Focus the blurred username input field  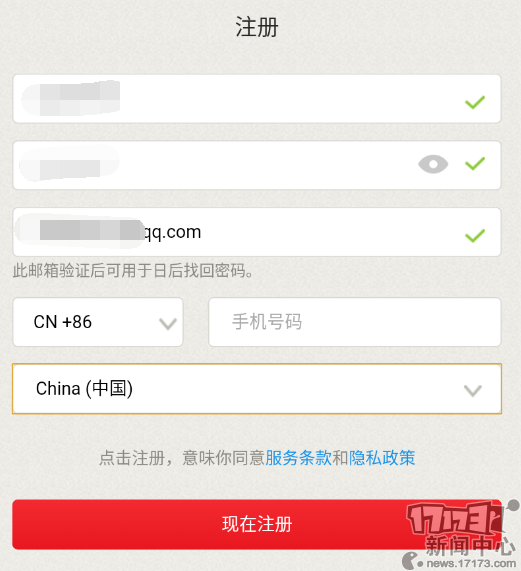(257, 99)
